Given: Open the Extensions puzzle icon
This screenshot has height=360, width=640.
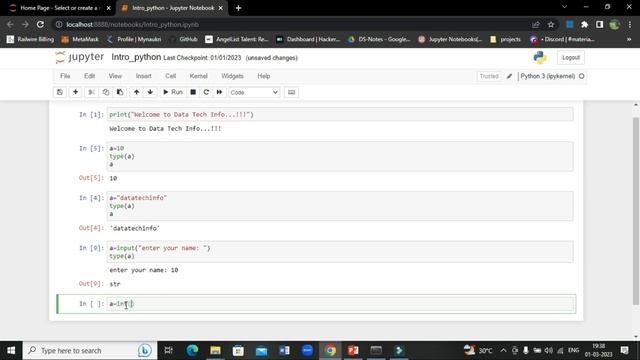Looking at the screenshot, I should click(584, 24).
